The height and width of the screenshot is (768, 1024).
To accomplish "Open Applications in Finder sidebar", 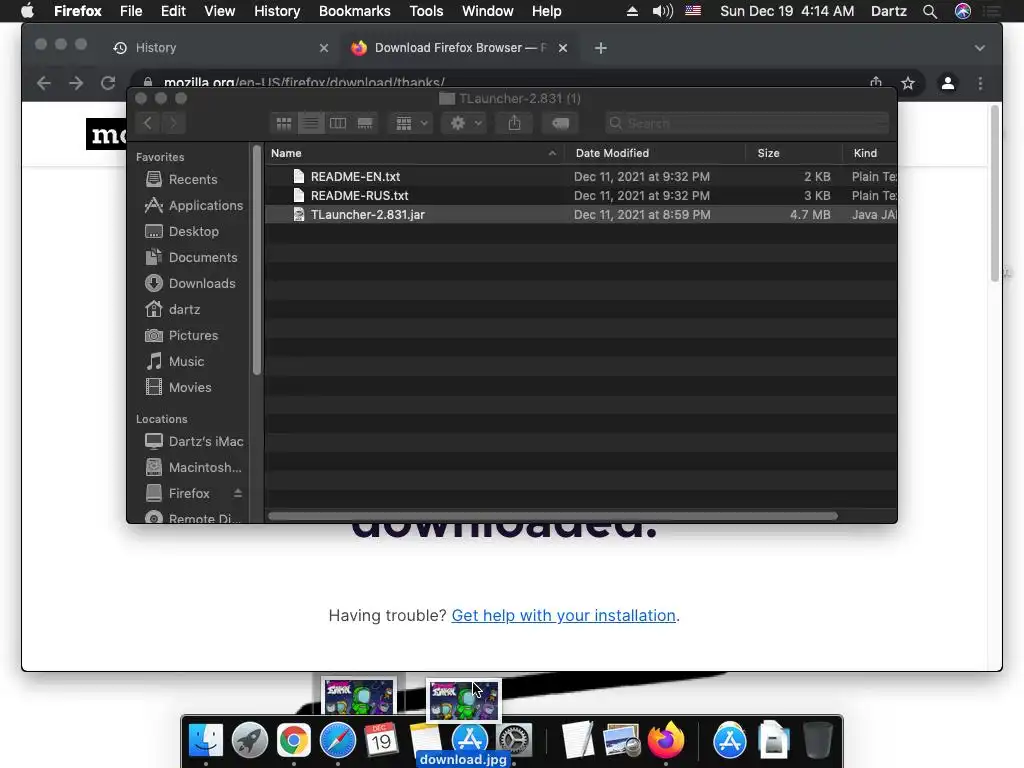I will 193,205.
